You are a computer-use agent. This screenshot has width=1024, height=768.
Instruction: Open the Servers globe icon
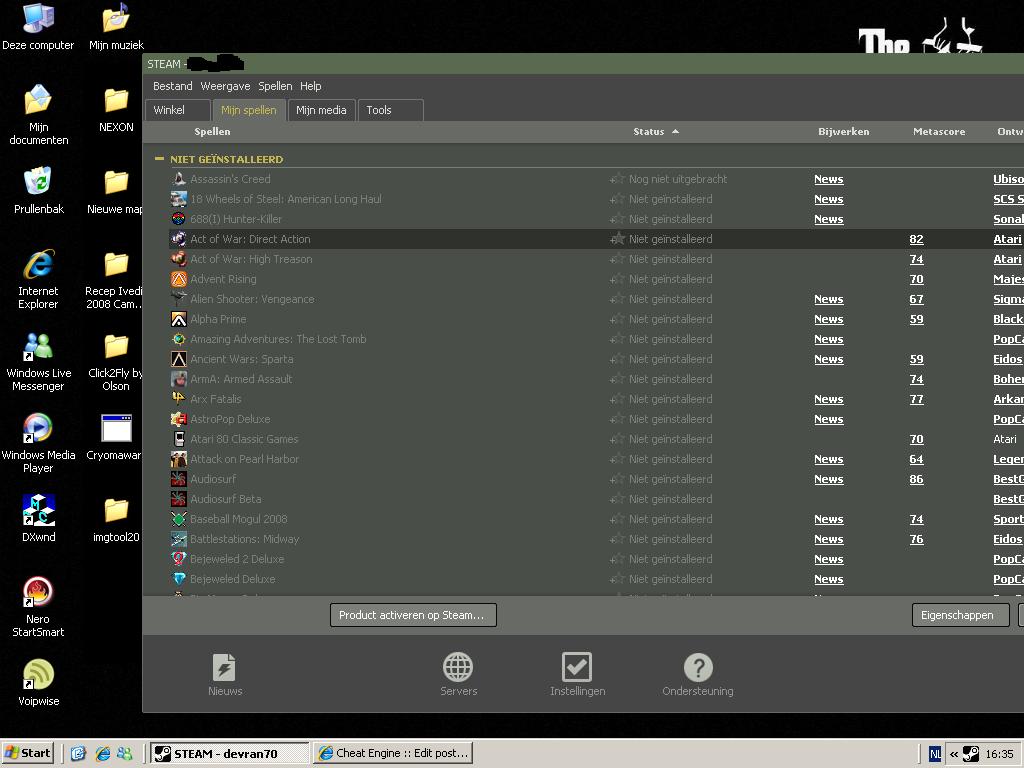click(458, 667)
